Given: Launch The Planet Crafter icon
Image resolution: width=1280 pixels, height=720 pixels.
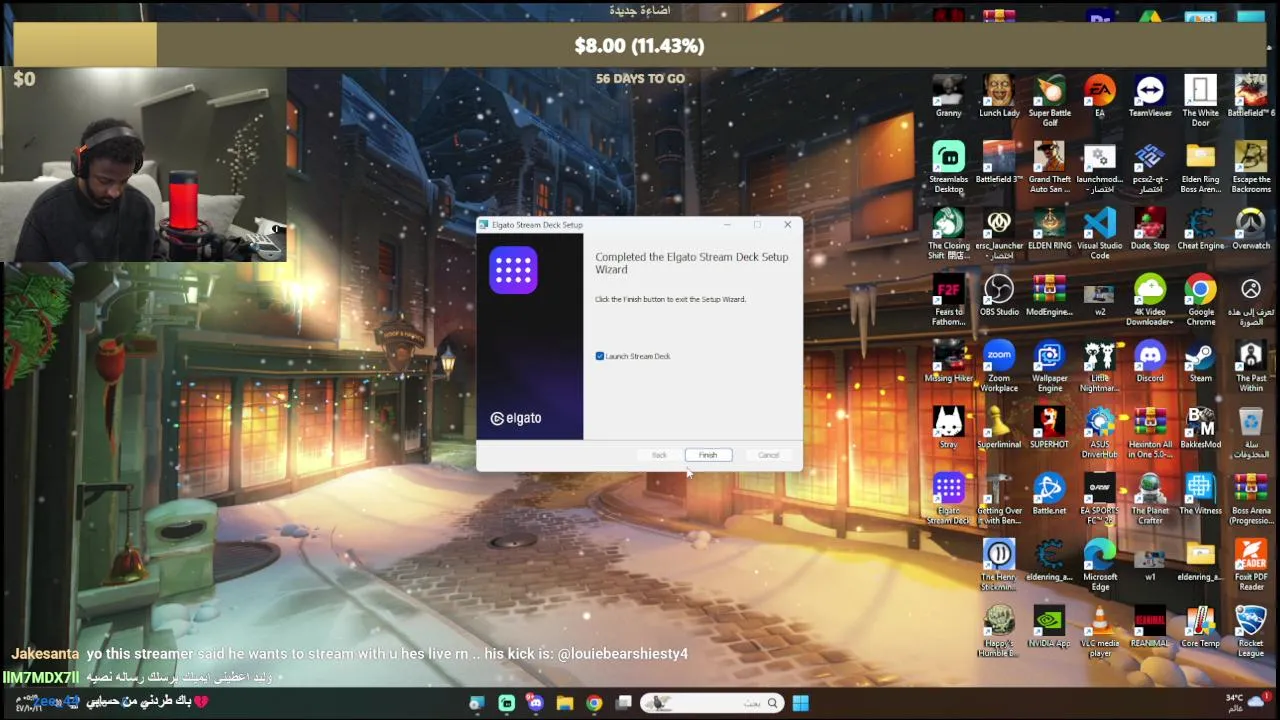Looking at the screenshot, I should coord(1150,498).
